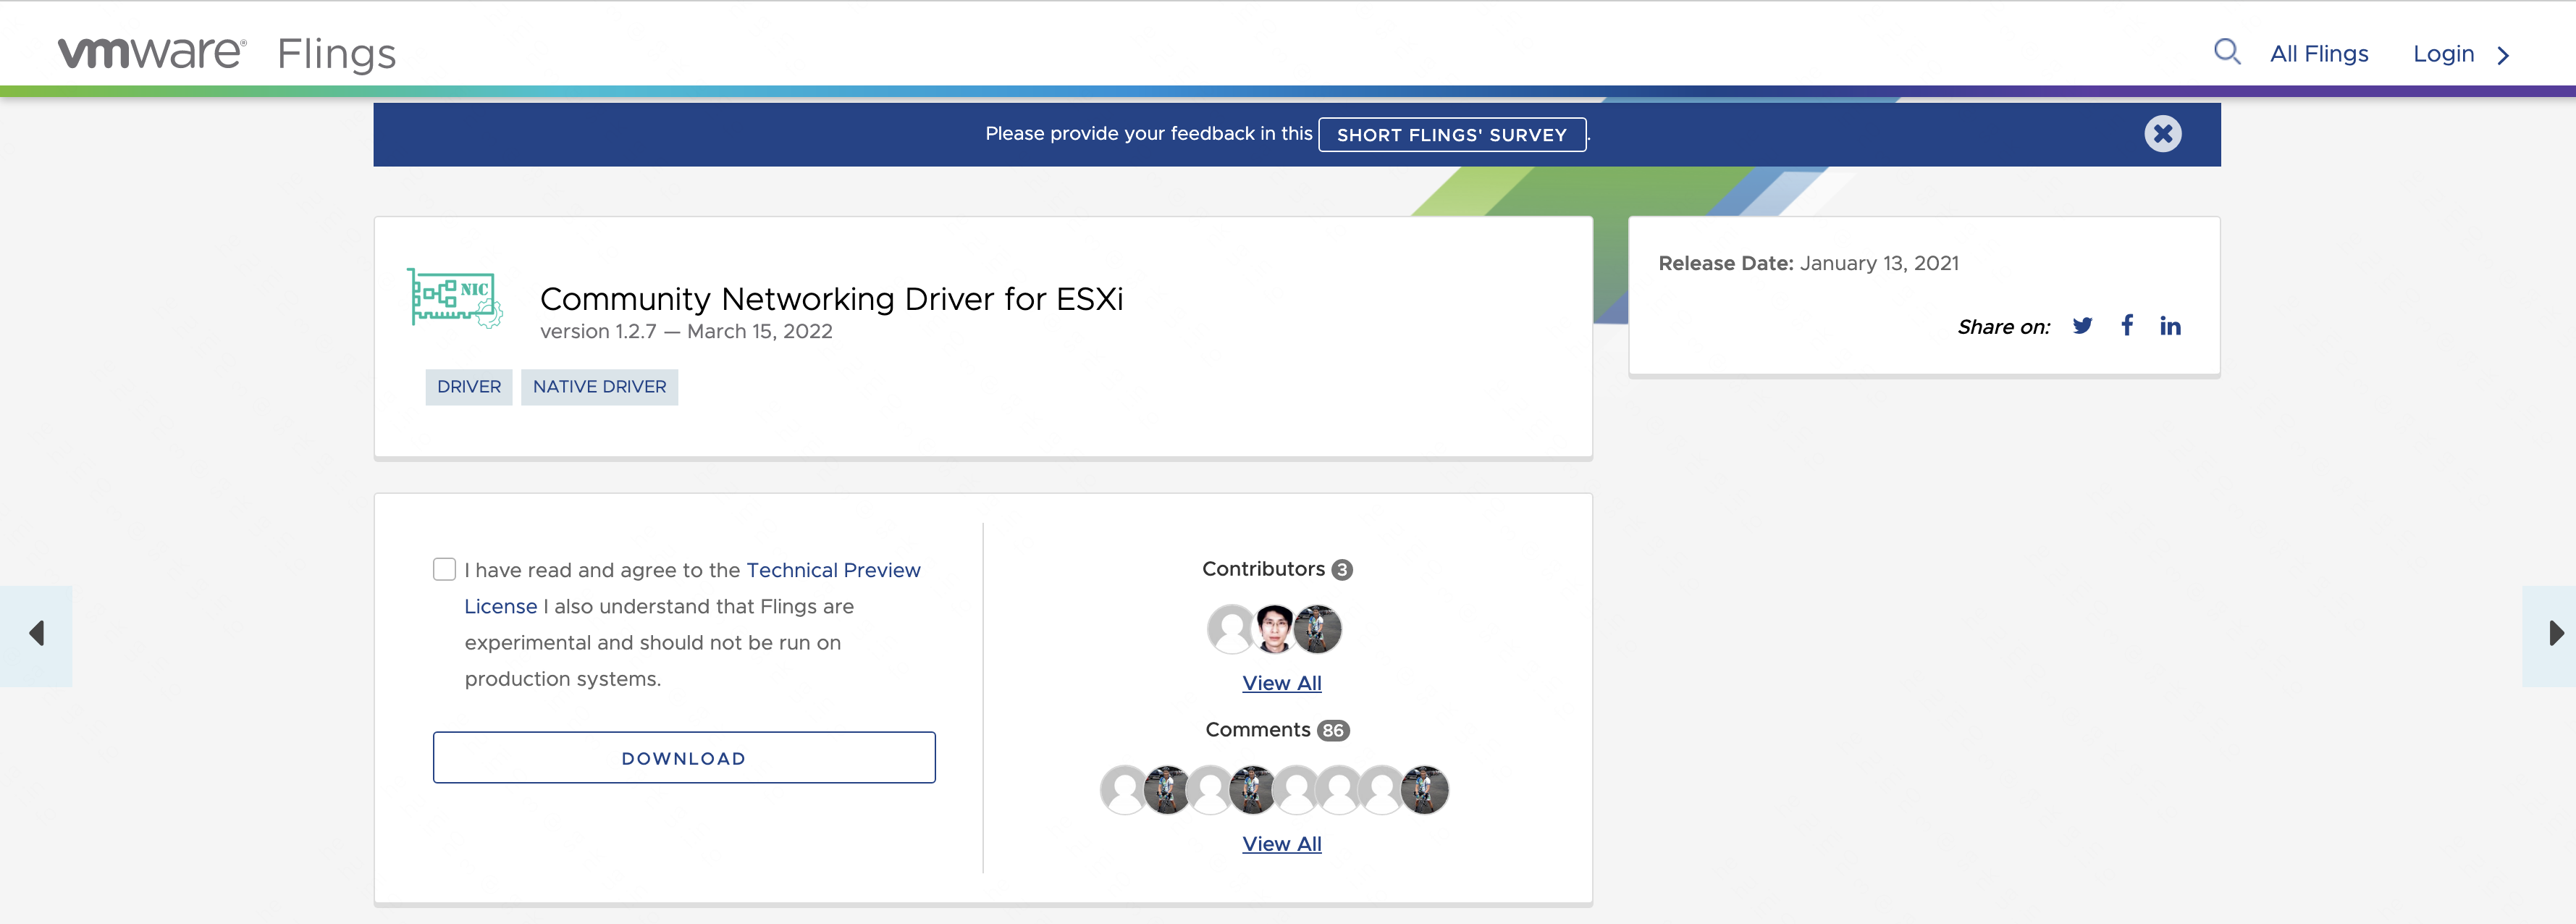Click the NIC card fling icon
2576x924 pixels.
point(455,297)
